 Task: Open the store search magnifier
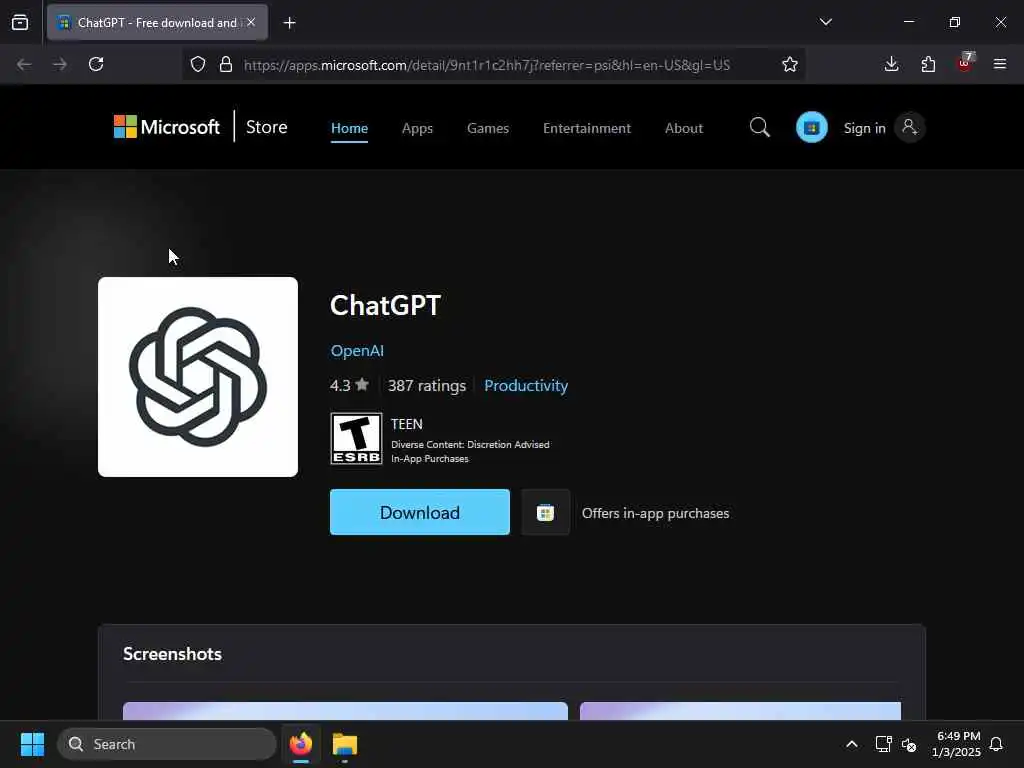(x=760, y=127)
